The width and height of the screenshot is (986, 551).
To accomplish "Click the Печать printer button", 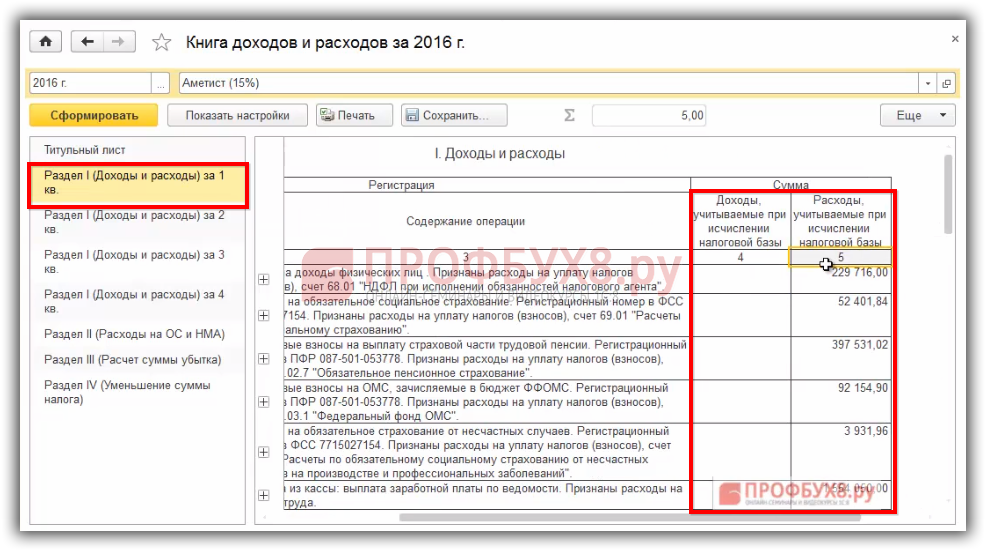I will pyautogui.click(x=346, y=115).
